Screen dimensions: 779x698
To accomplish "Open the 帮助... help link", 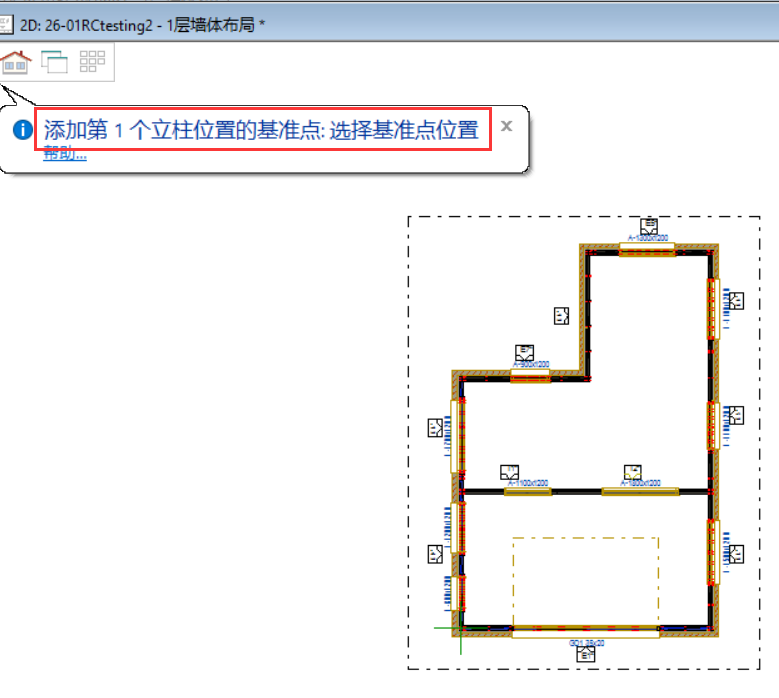I will pos(65,154).
